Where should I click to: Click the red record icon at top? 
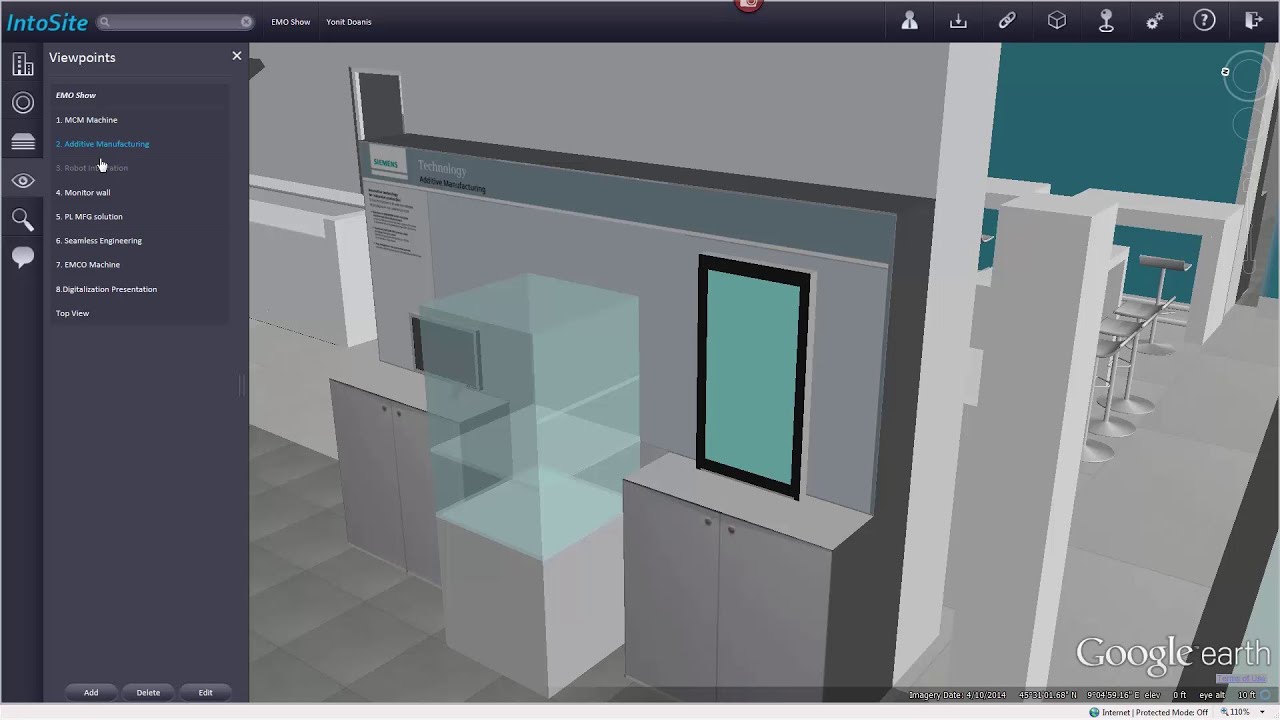[749, 5]
